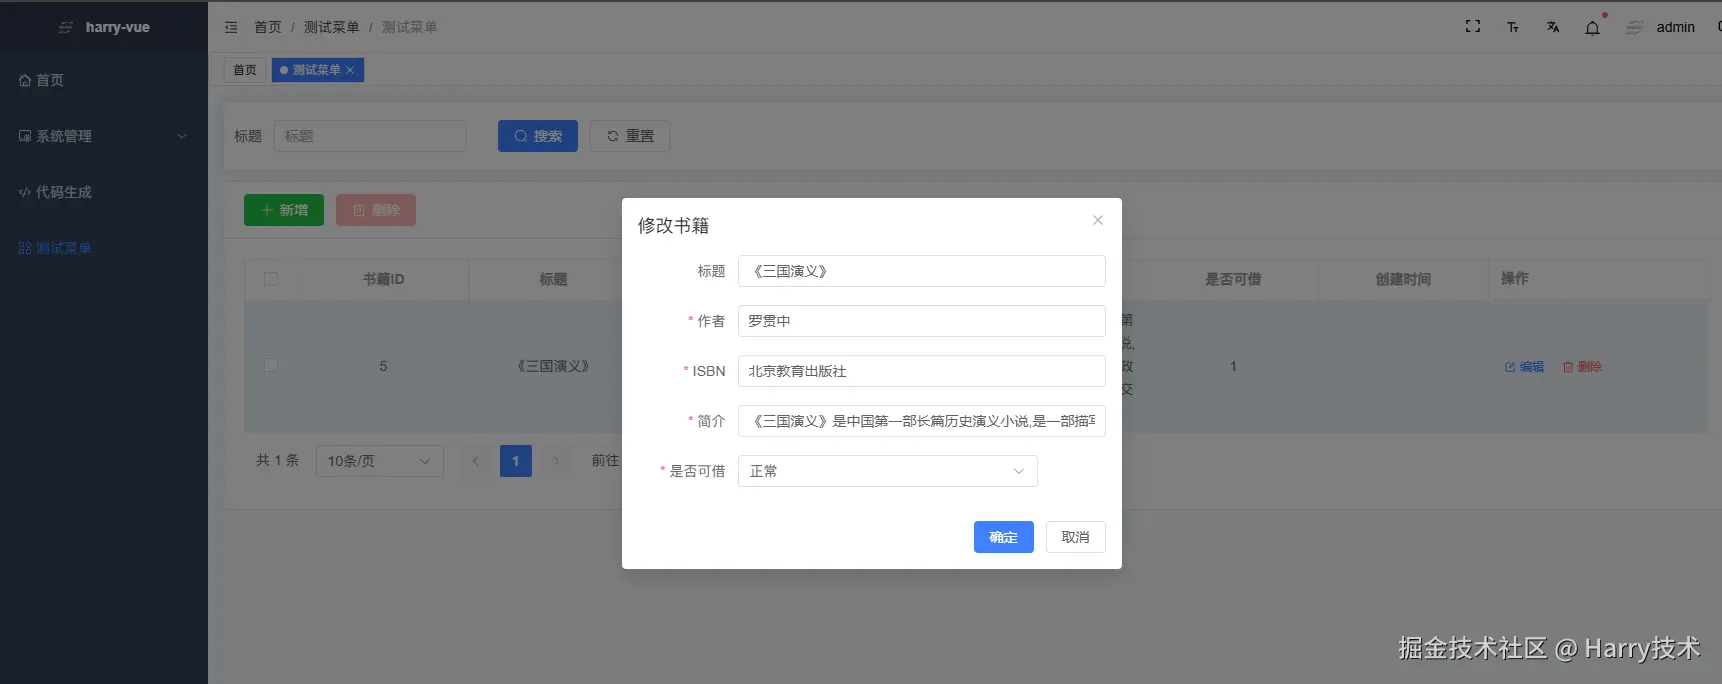Go to page 1 in pagination
Image resolution: width=1722 pixels, height=684 pixels.
click(x=516, y=461)
